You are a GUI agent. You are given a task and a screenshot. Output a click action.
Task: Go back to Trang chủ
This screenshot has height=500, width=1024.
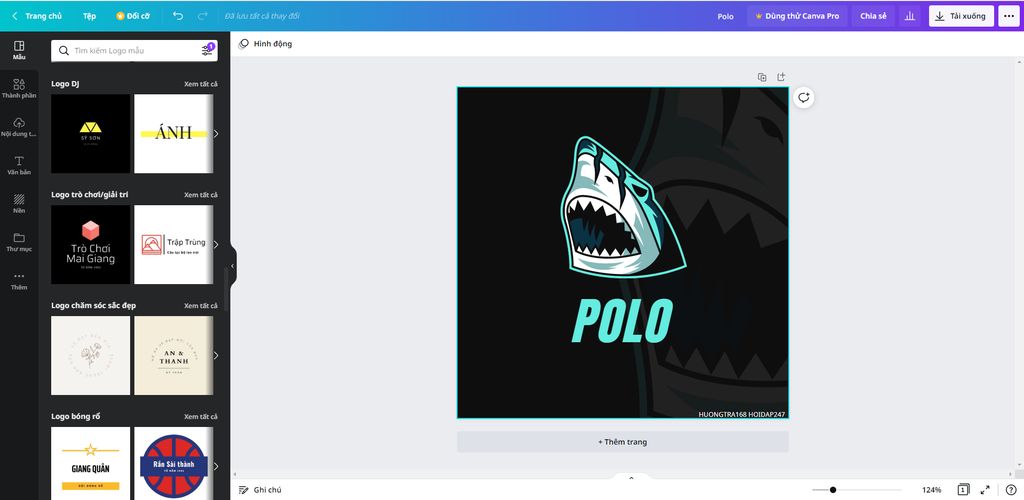[x=37, y=16]
